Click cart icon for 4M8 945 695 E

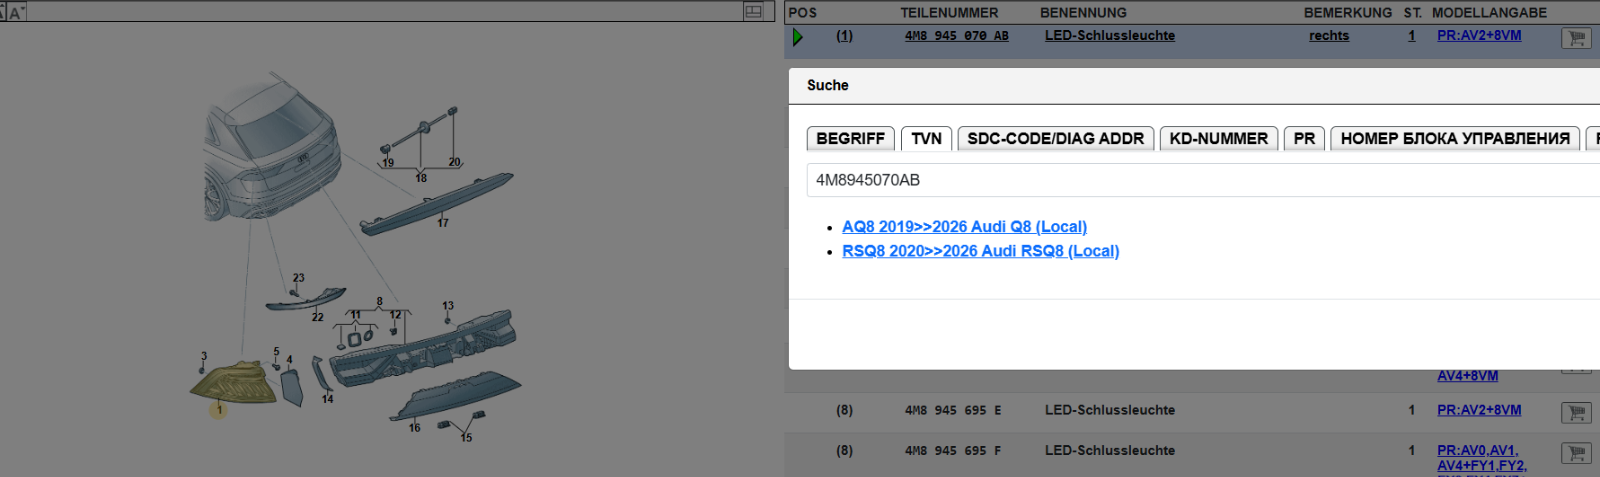click(1576, 412)
